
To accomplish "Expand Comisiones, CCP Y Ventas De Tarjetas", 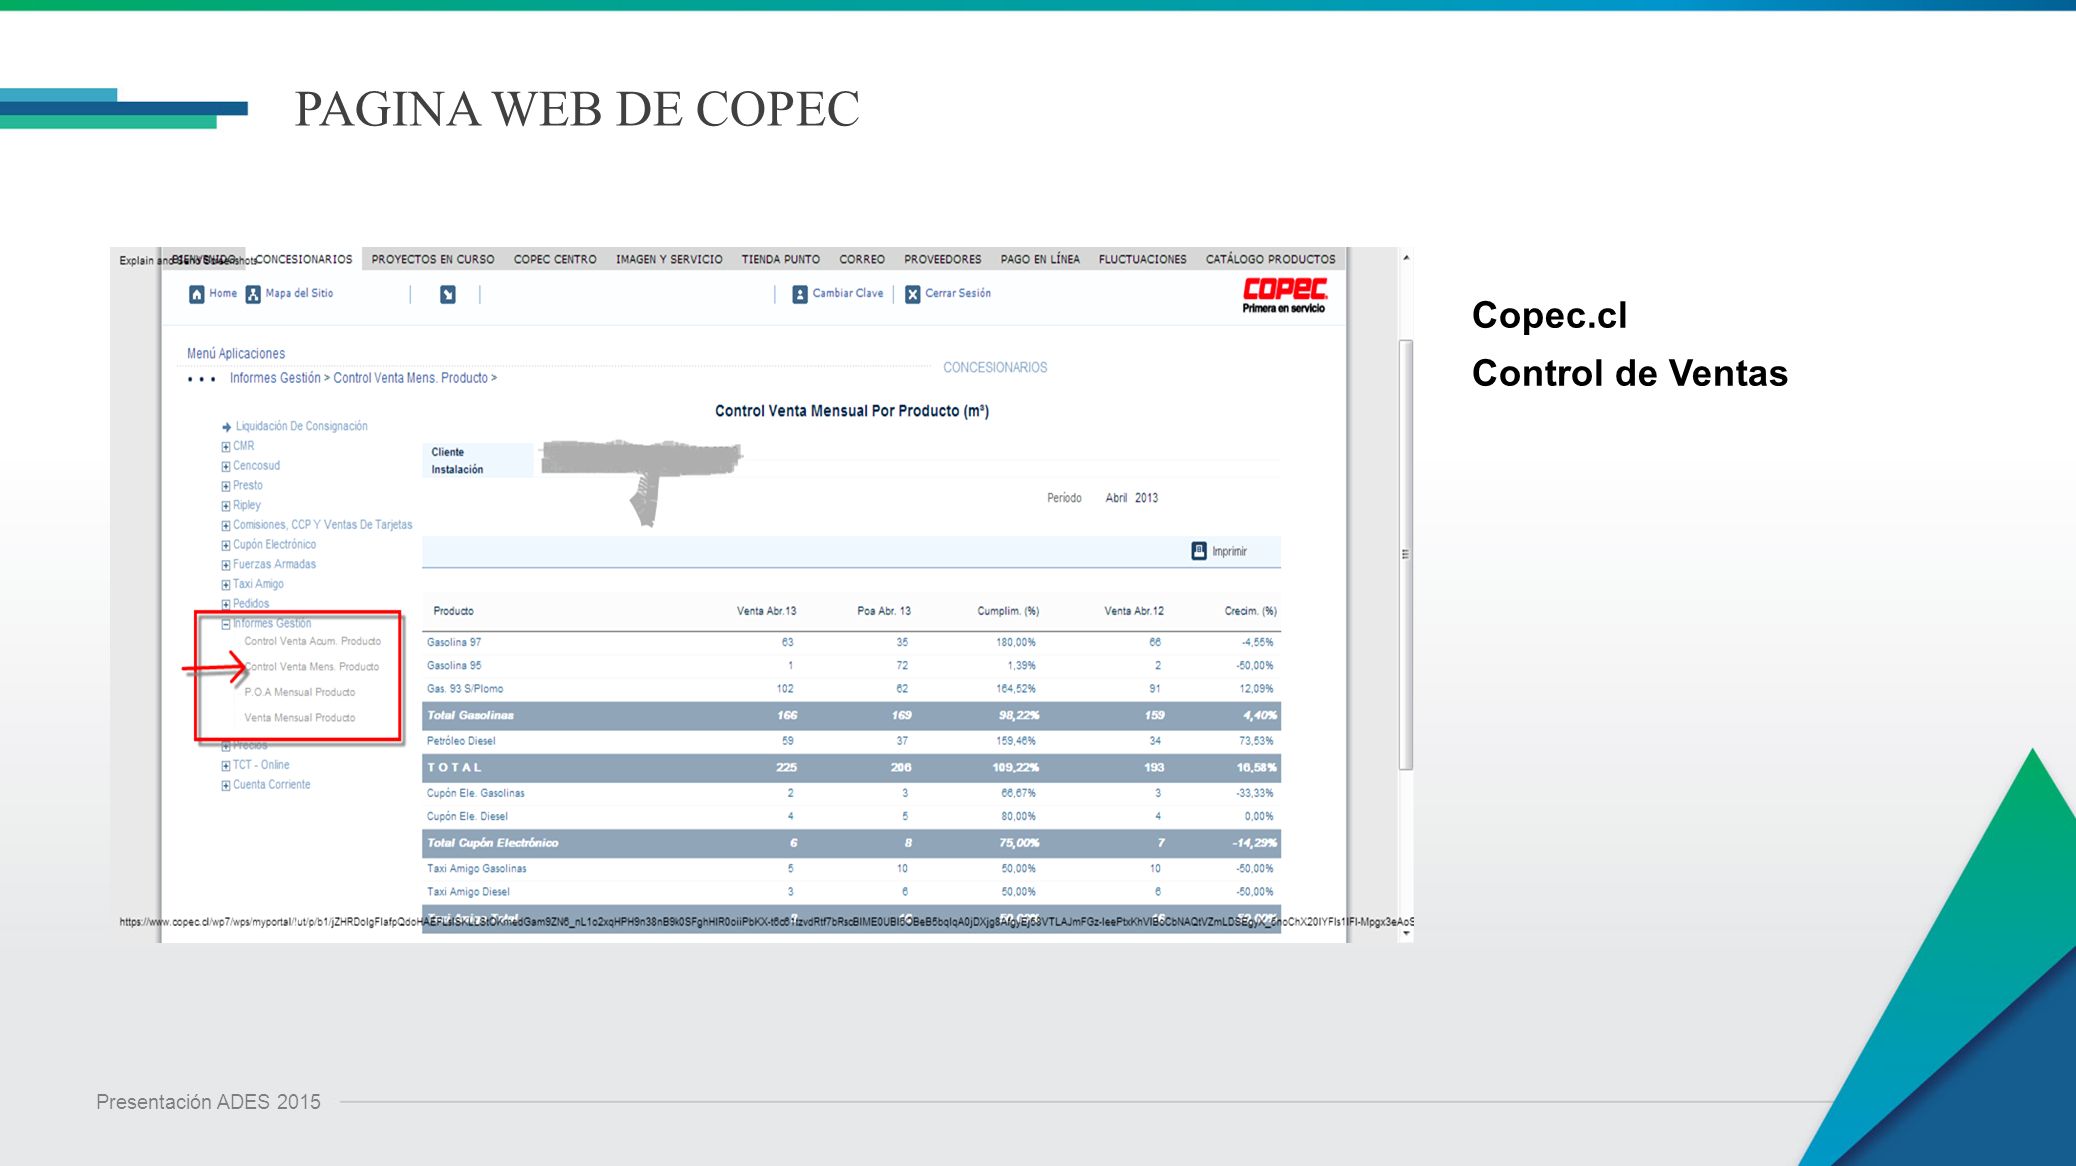I will (226, 526).
